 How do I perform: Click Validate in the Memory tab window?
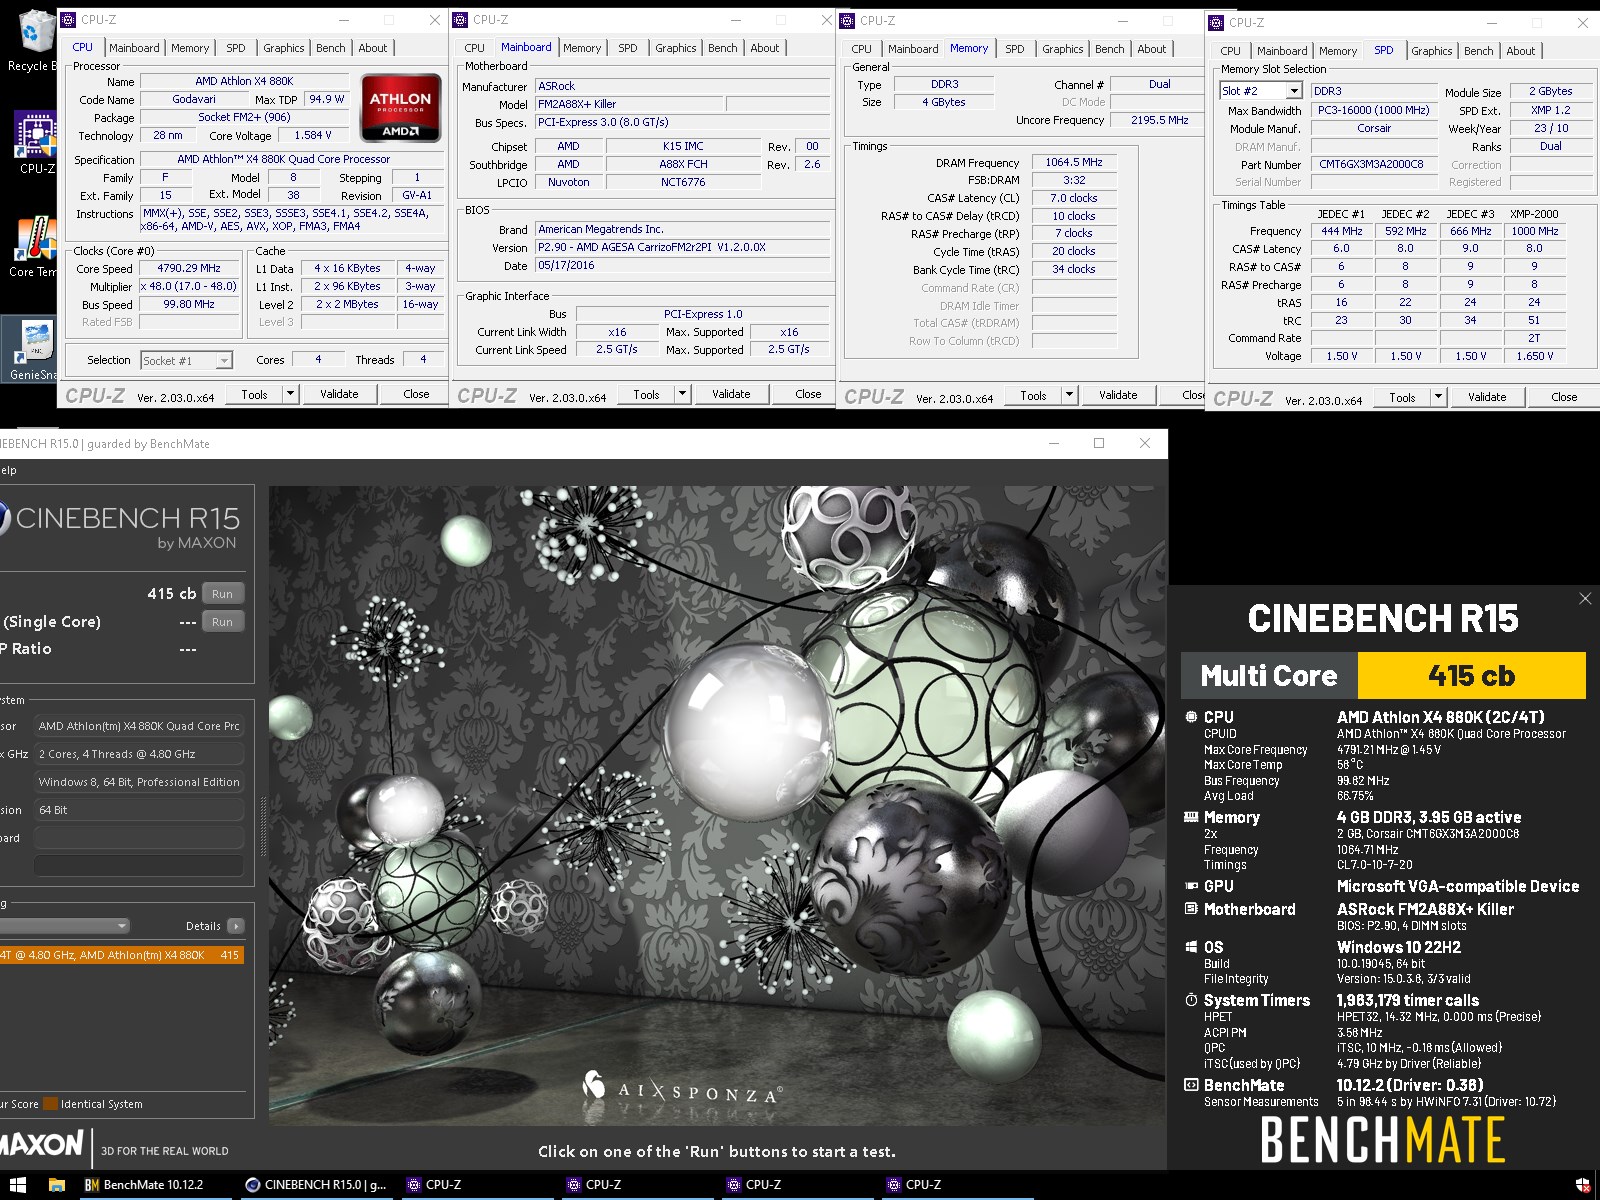(1118, 395)
